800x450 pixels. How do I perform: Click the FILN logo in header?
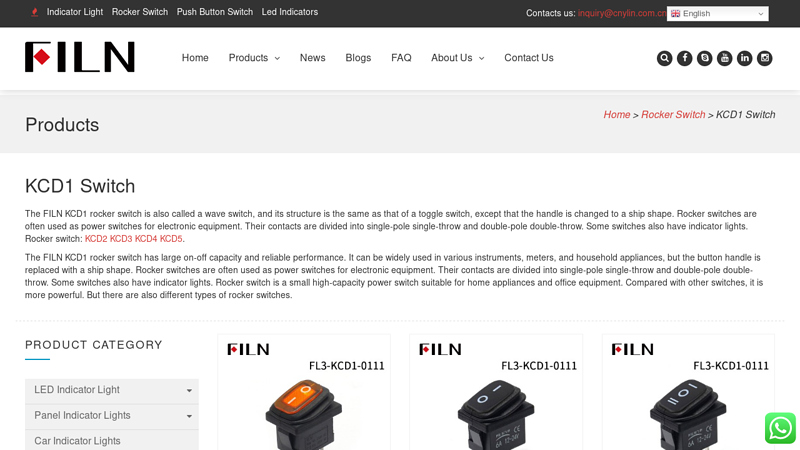[80, 57]
